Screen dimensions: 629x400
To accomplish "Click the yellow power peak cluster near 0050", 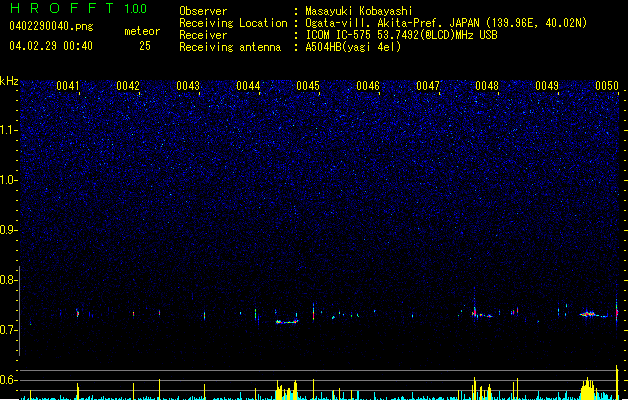I will click(588, 389).
